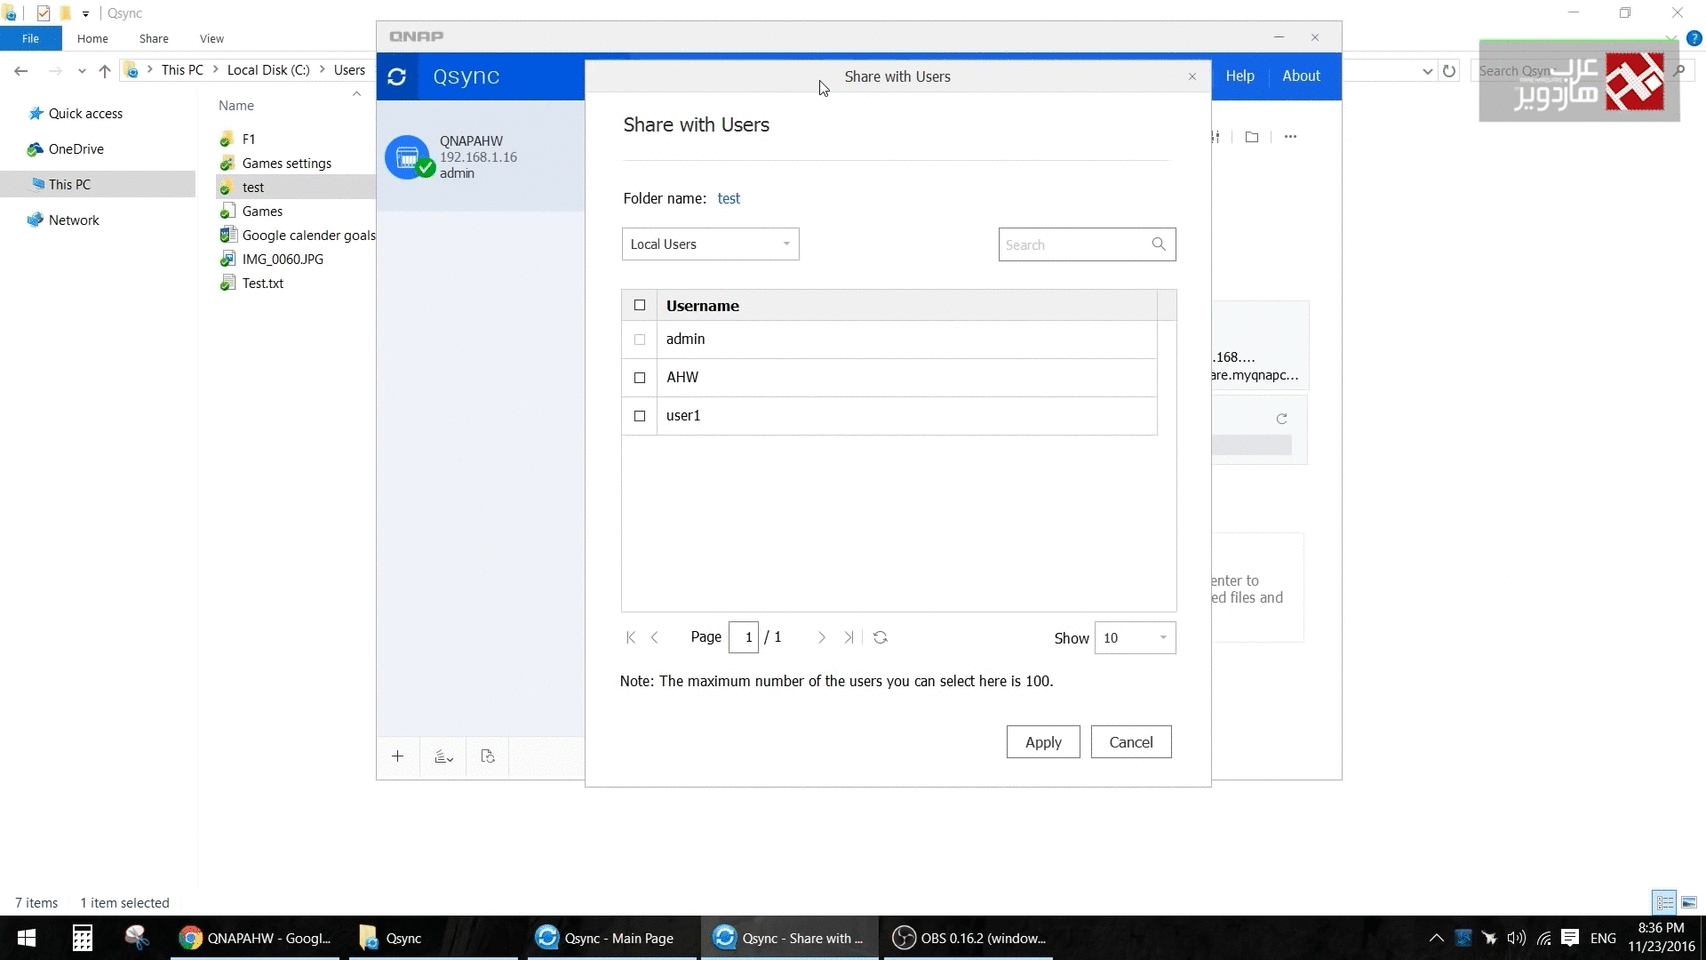Click the file copy icon in Qsync bottom bar
Image resolution: width=1706 pixels, height=960 pixels.
(x=488, y=756)
